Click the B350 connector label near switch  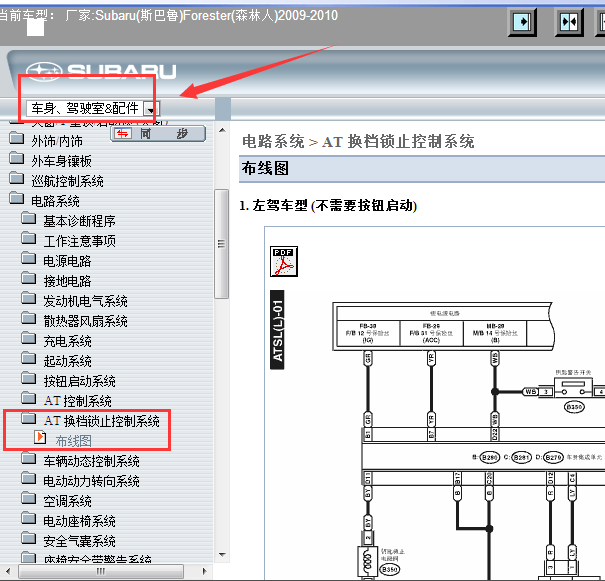(574, 407)
